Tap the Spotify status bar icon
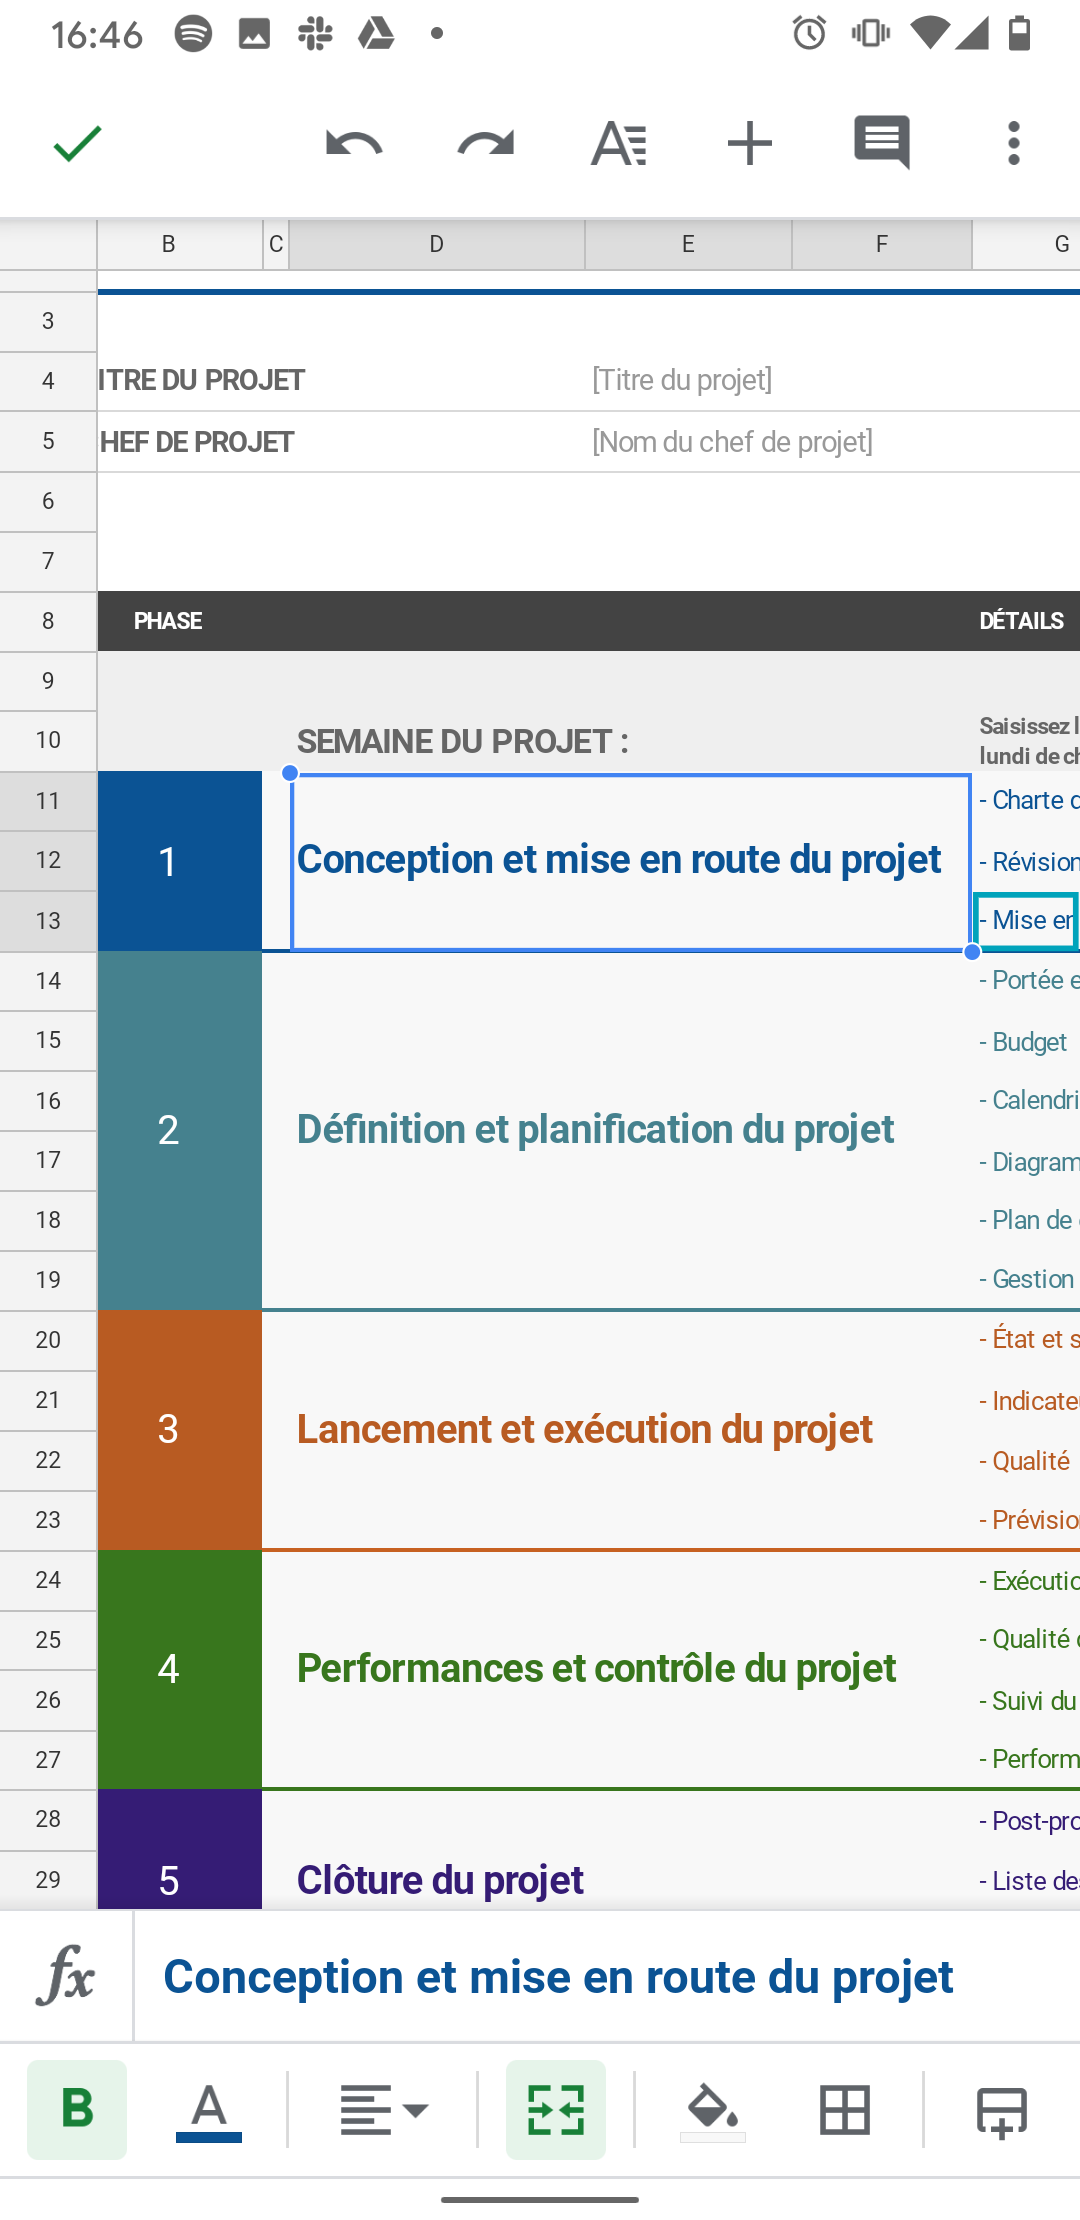The height and width of the screenshot is (2220, 1080). 193,34
